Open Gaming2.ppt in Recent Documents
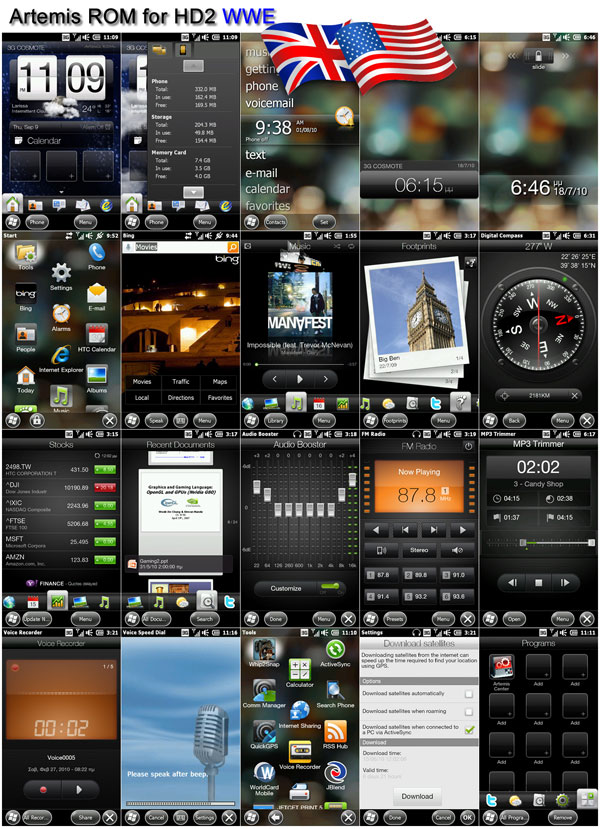Image resolution: width=600 pixels, height=829 pixels. [180, 564]
